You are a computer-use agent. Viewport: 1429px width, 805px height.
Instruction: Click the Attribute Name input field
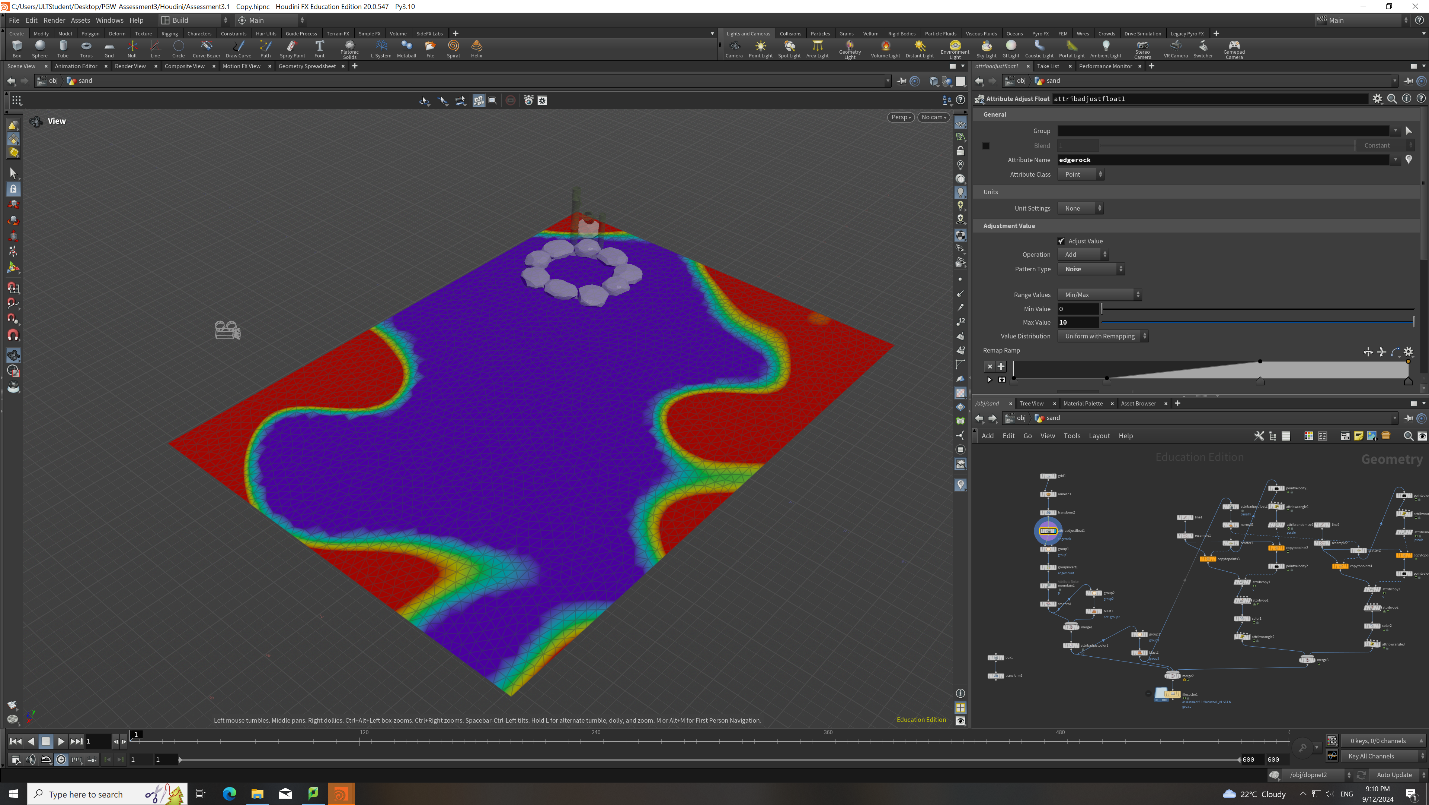(1227, 160)
